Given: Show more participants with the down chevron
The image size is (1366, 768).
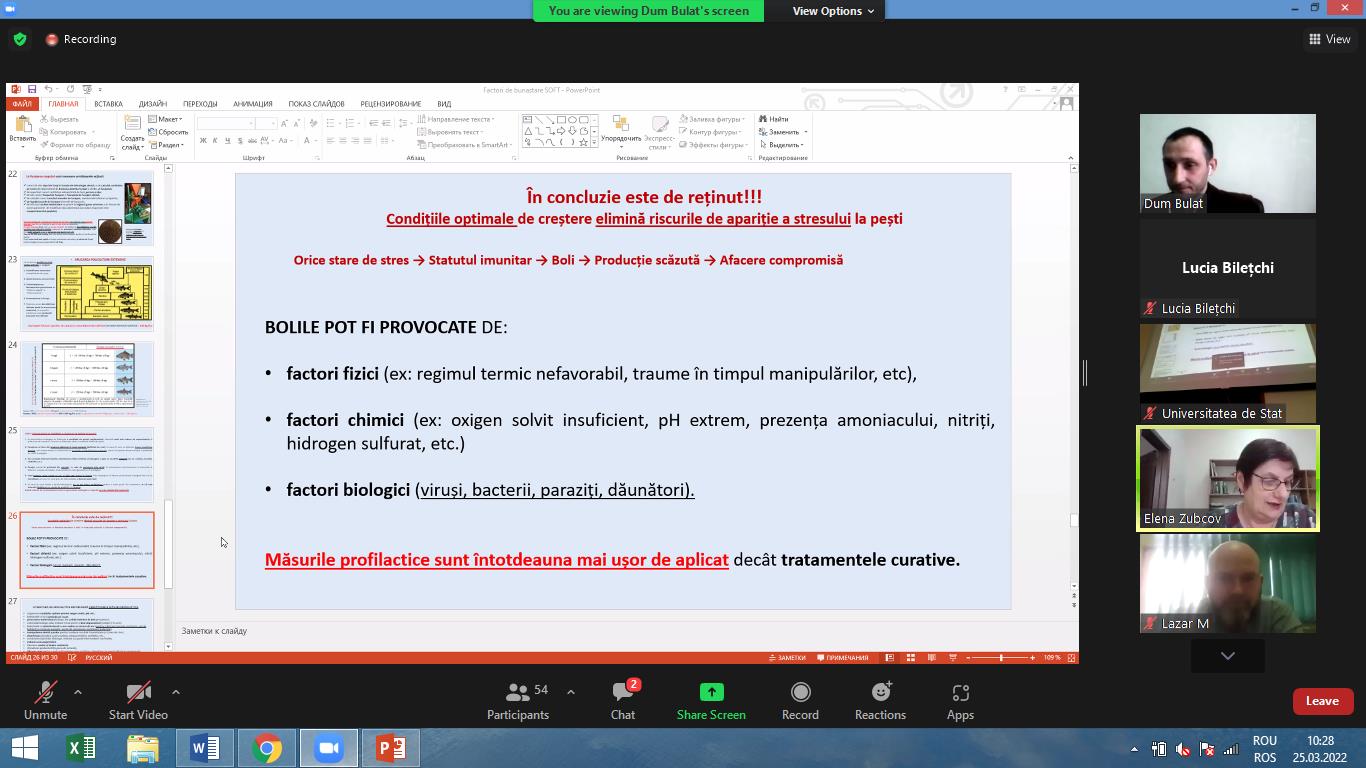Looking at the screenshot, I should pyautogui.click(x=1227, y=656).
